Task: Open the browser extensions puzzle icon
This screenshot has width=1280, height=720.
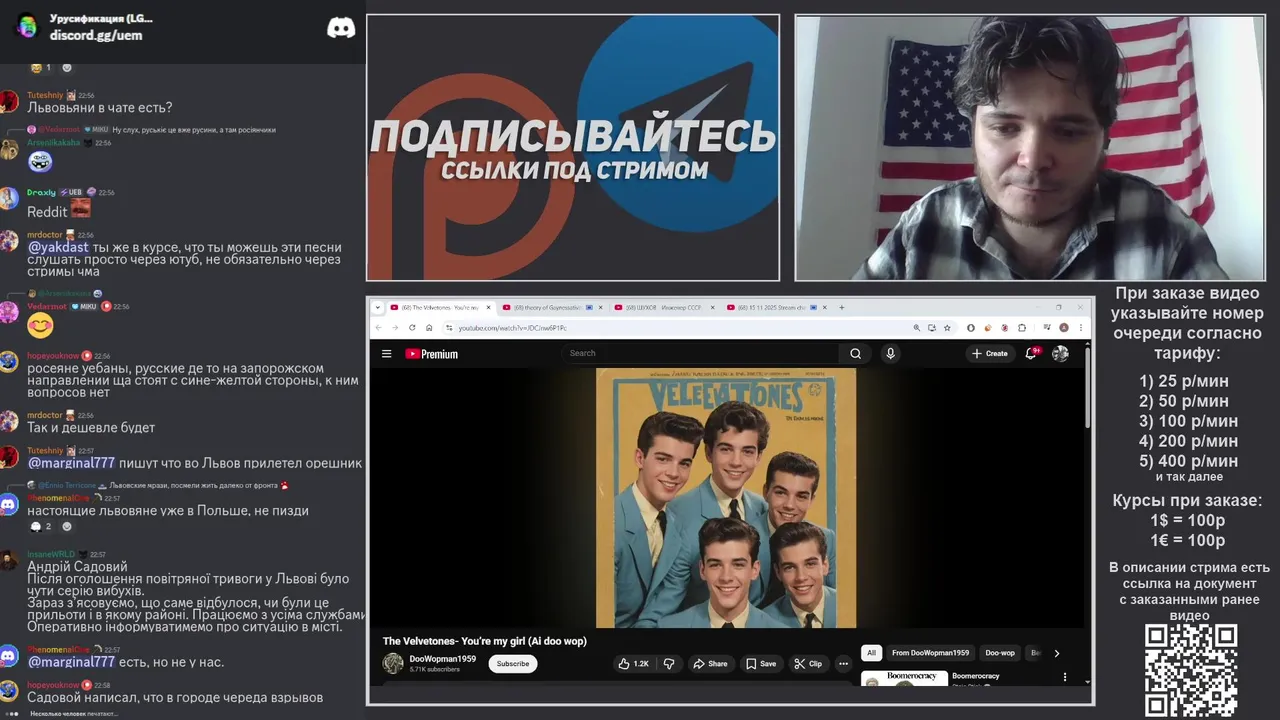Action: (x=1022, y=327)
